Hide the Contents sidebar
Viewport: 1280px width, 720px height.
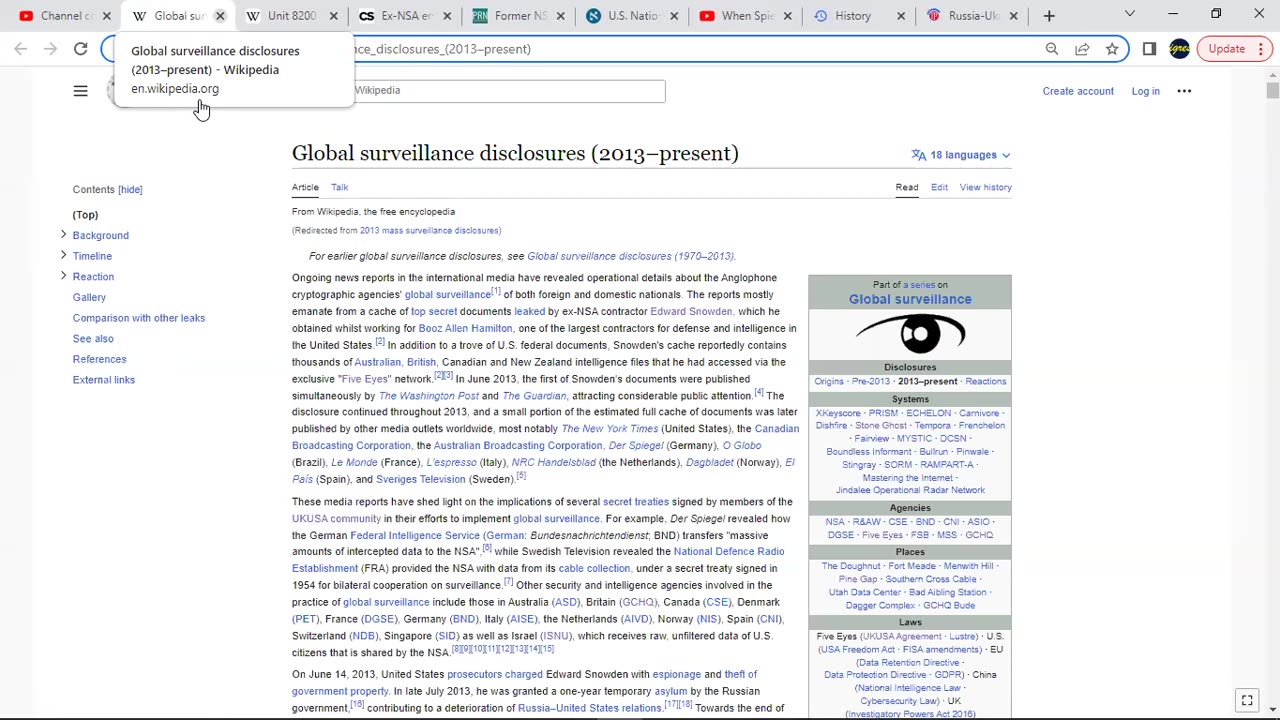pos(130,189)
